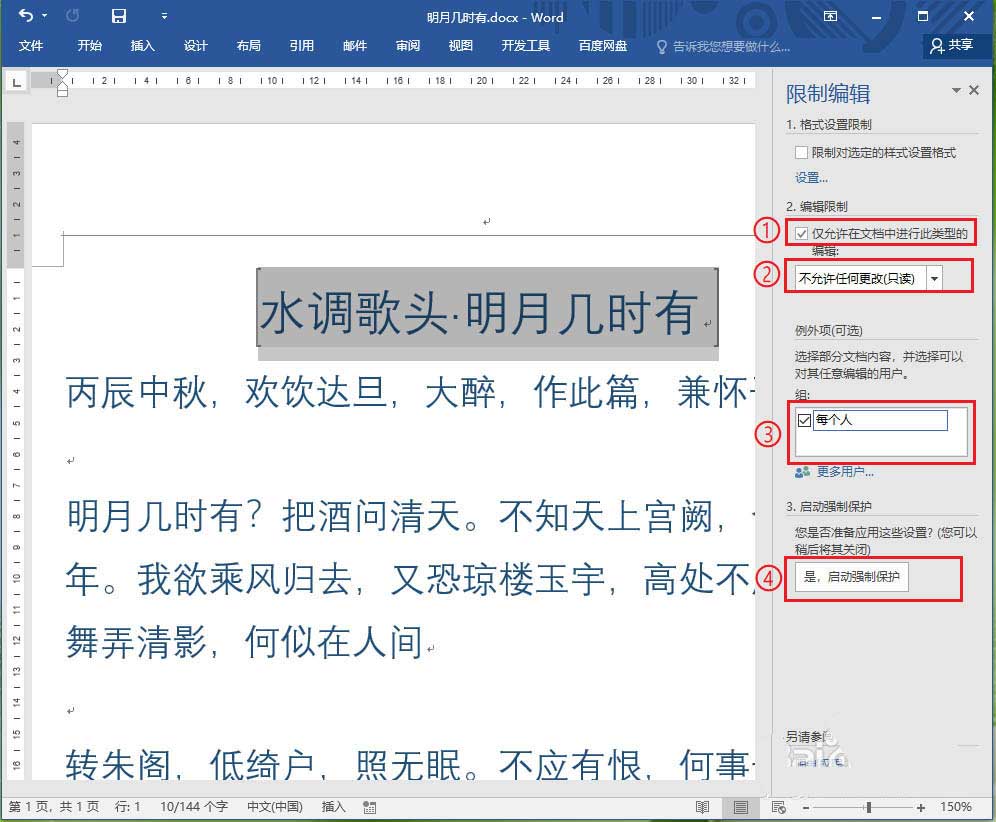Click the line starting 转朱阁，低绮户

click(410, 764)
